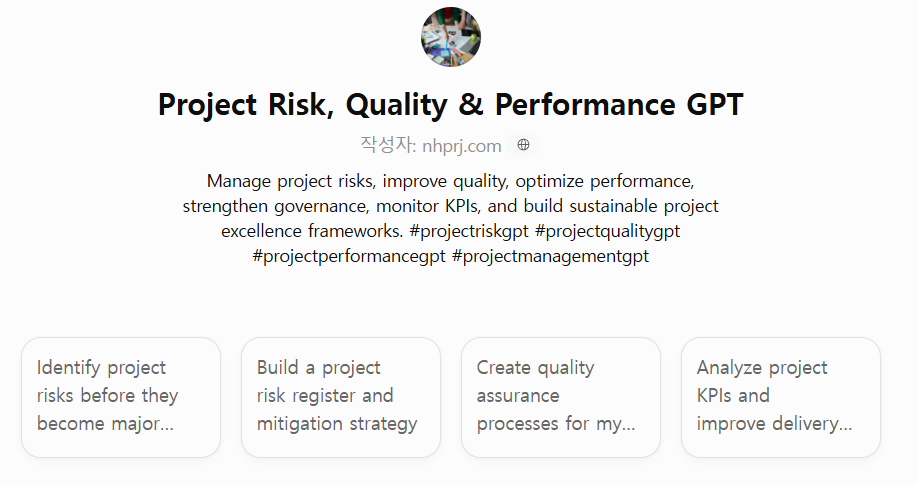Screen dimensions: 917x485
Task: Click the #projectperformancegpt hashtag
Action: 349,256
